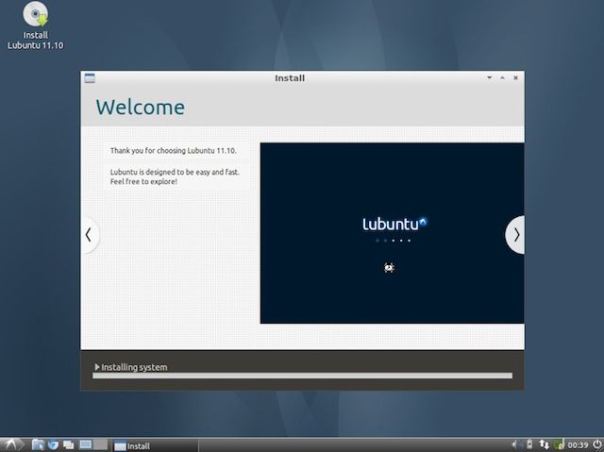Maximize the Install window
The width and height of the screenshot is (604, 452).
tap(502, 78)
